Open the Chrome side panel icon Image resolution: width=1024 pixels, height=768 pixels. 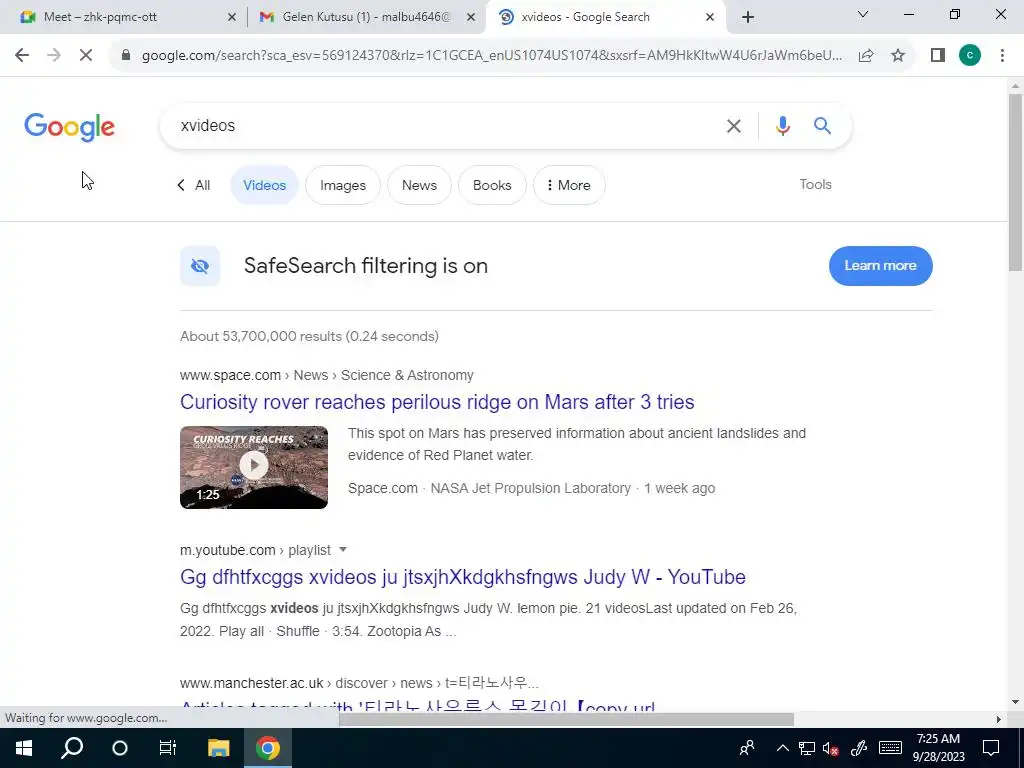[x=938, y=56]
